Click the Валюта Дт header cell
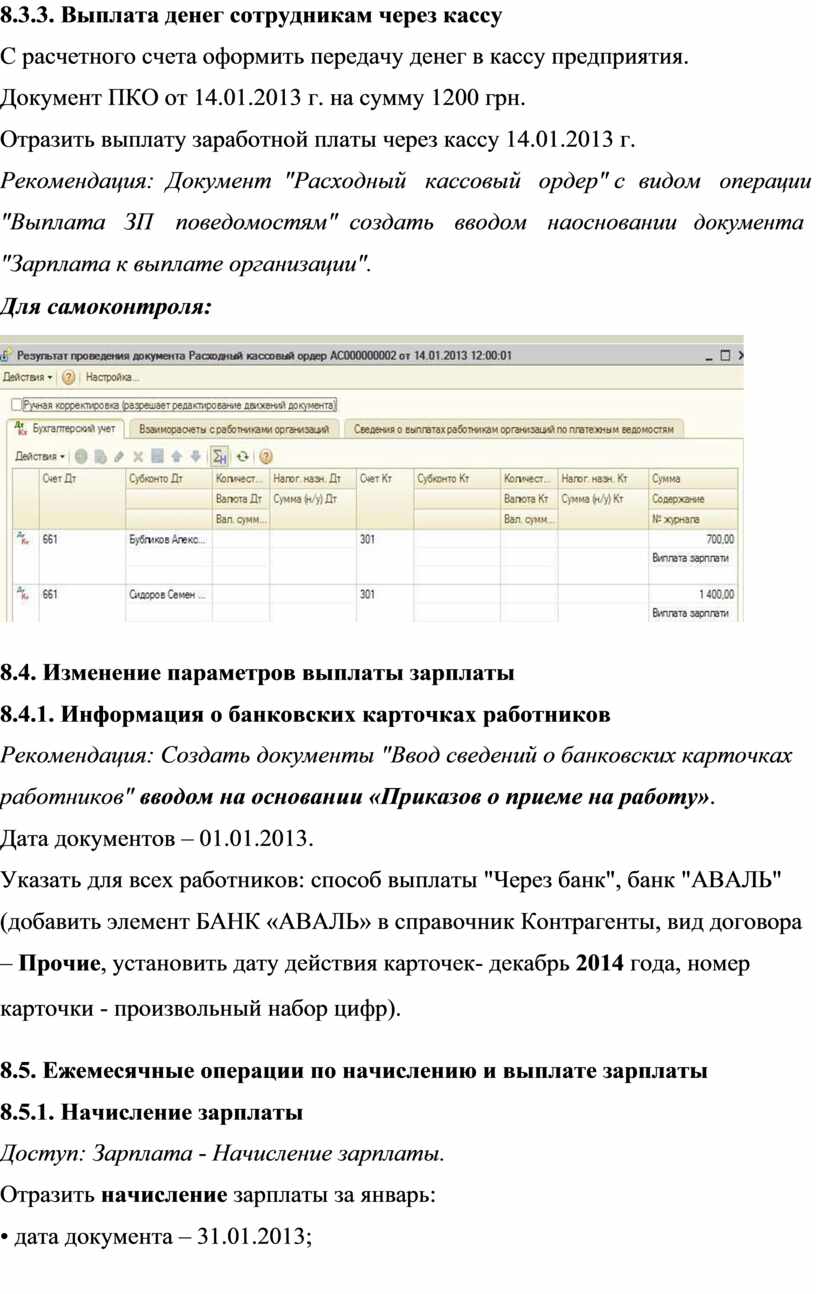Screen dimensions: 816x1294 click(241, 498)
